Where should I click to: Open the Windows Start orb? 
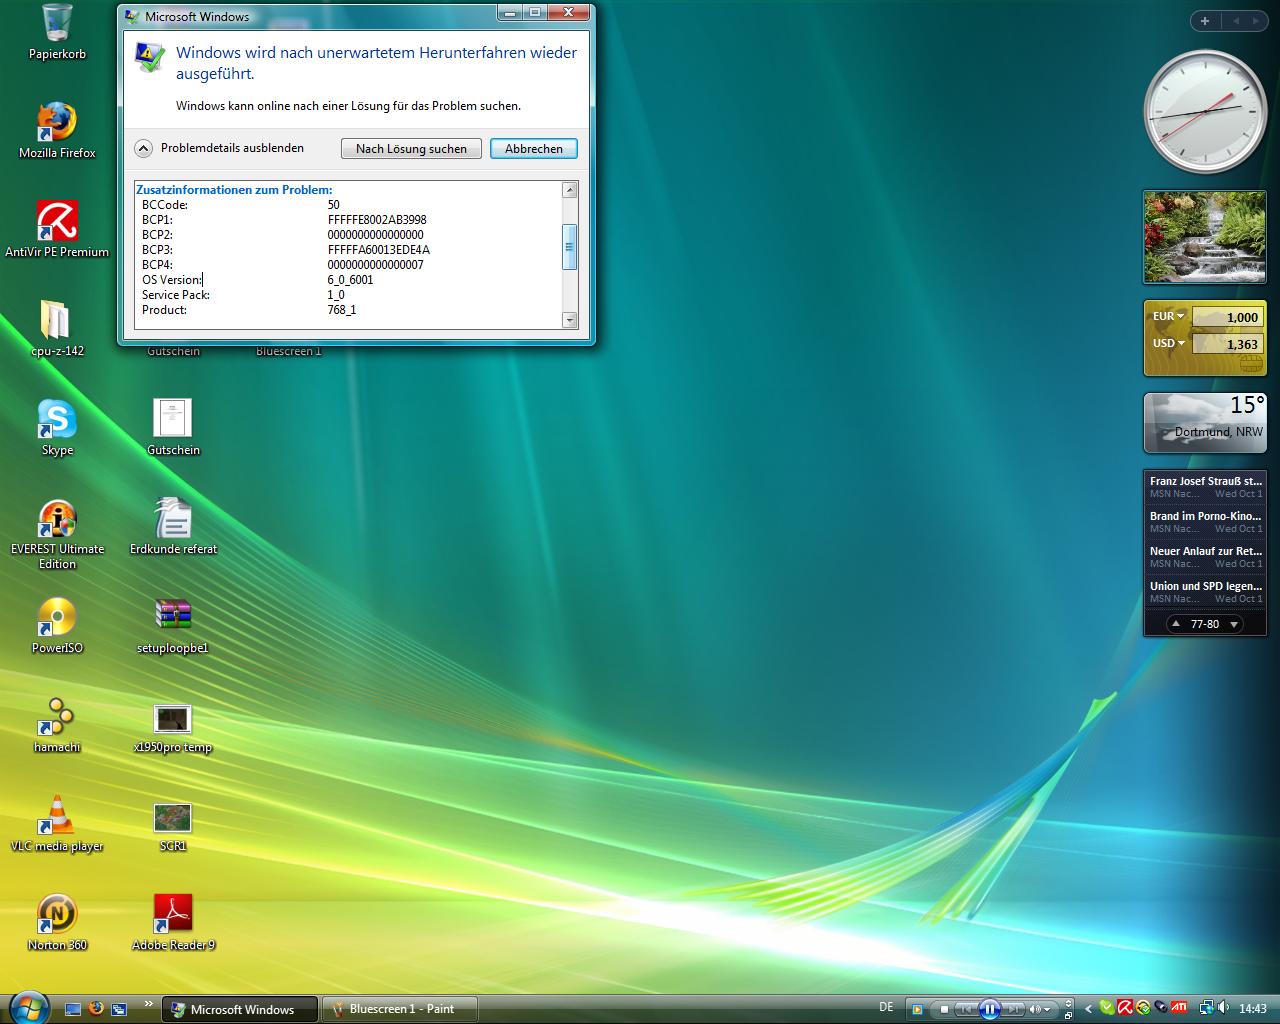click(28, 1007)
